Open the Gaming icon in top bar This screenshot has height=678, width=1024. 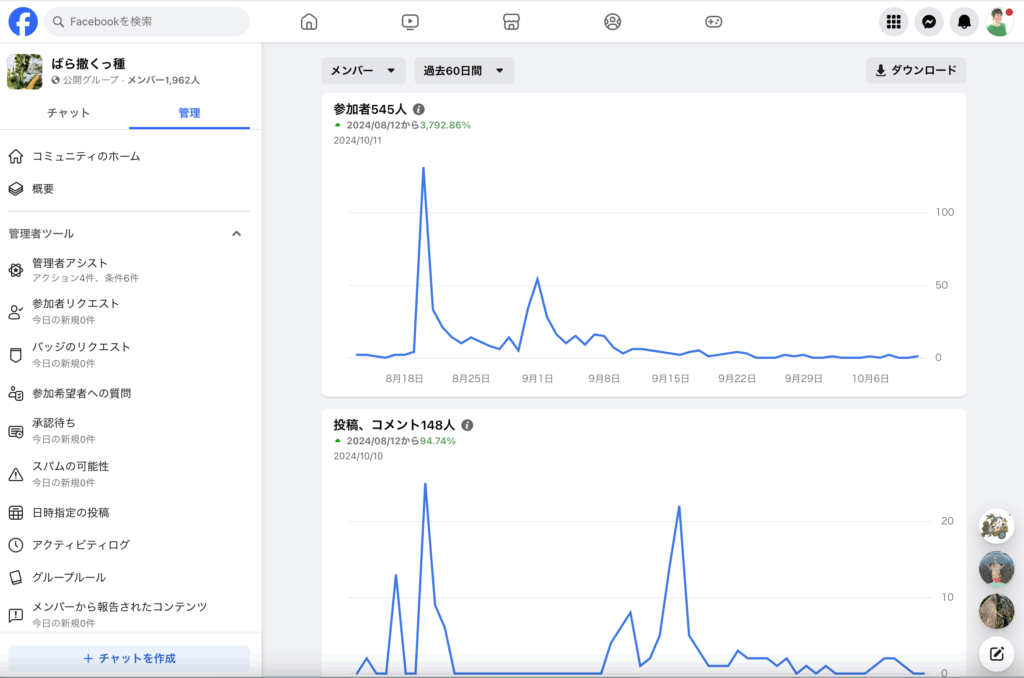pos(713,22)
